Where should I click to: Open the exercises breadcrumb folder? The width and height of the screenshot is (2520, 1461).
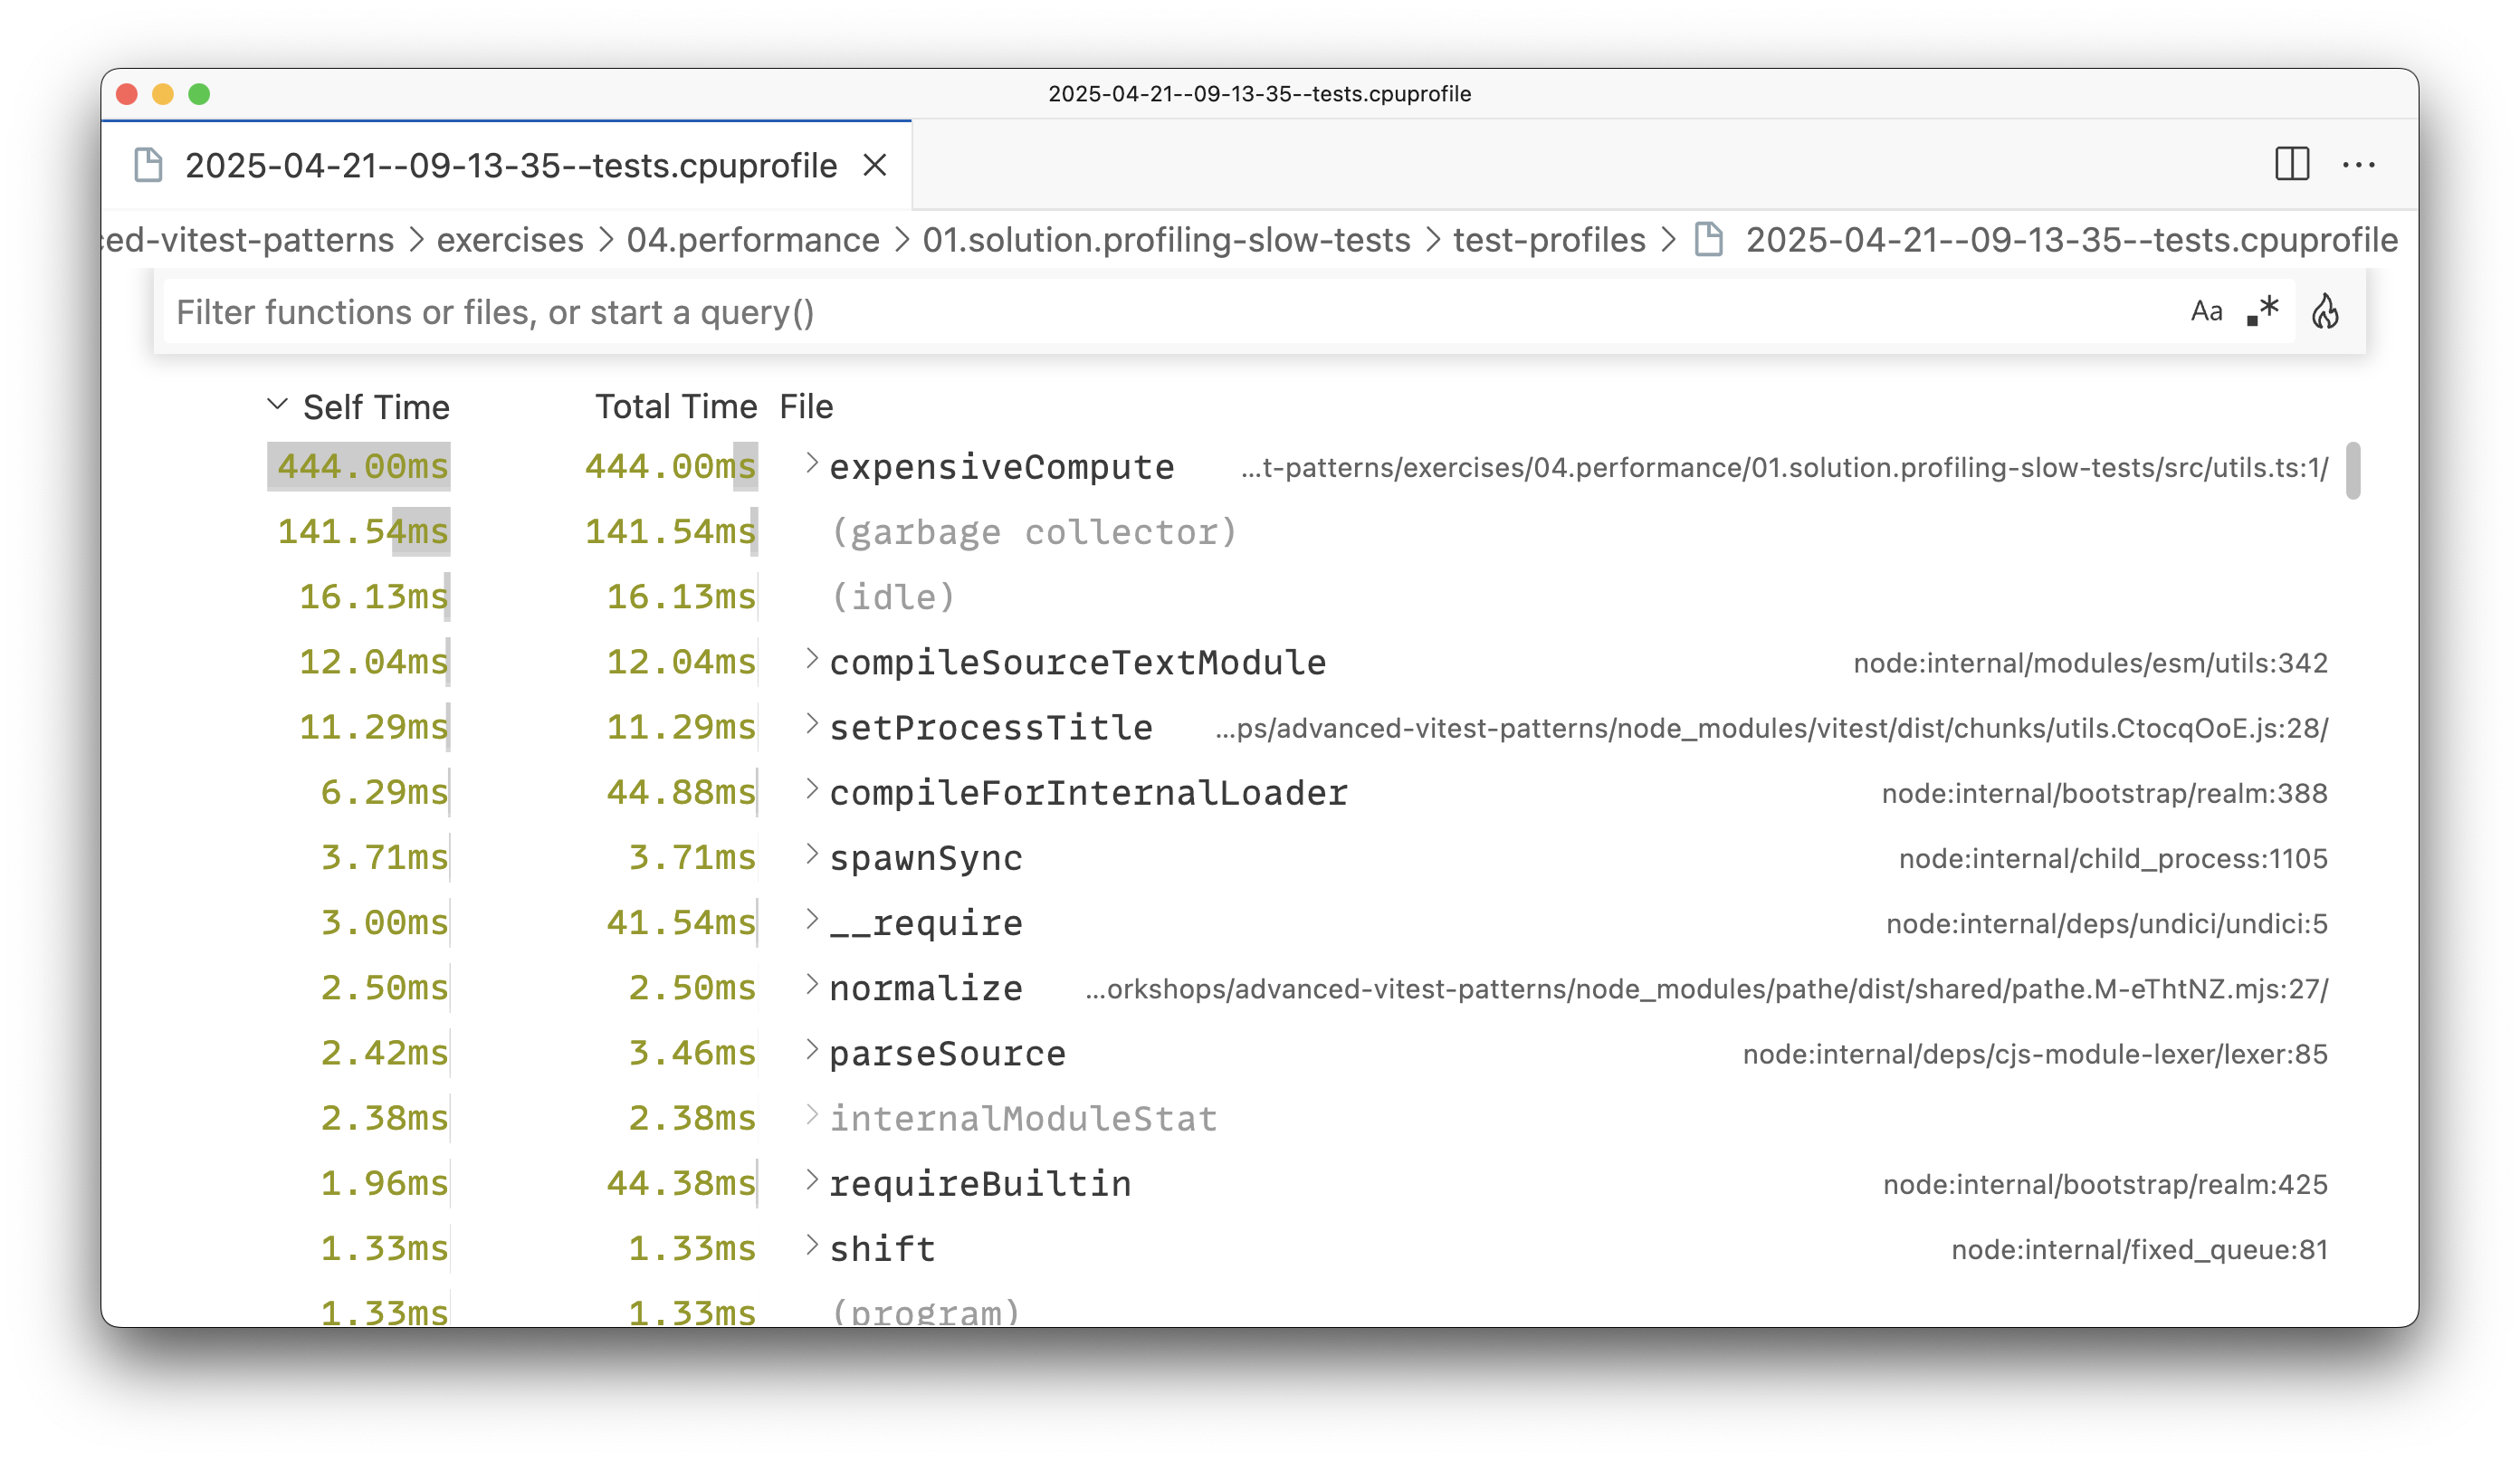[x=510, y=240]
